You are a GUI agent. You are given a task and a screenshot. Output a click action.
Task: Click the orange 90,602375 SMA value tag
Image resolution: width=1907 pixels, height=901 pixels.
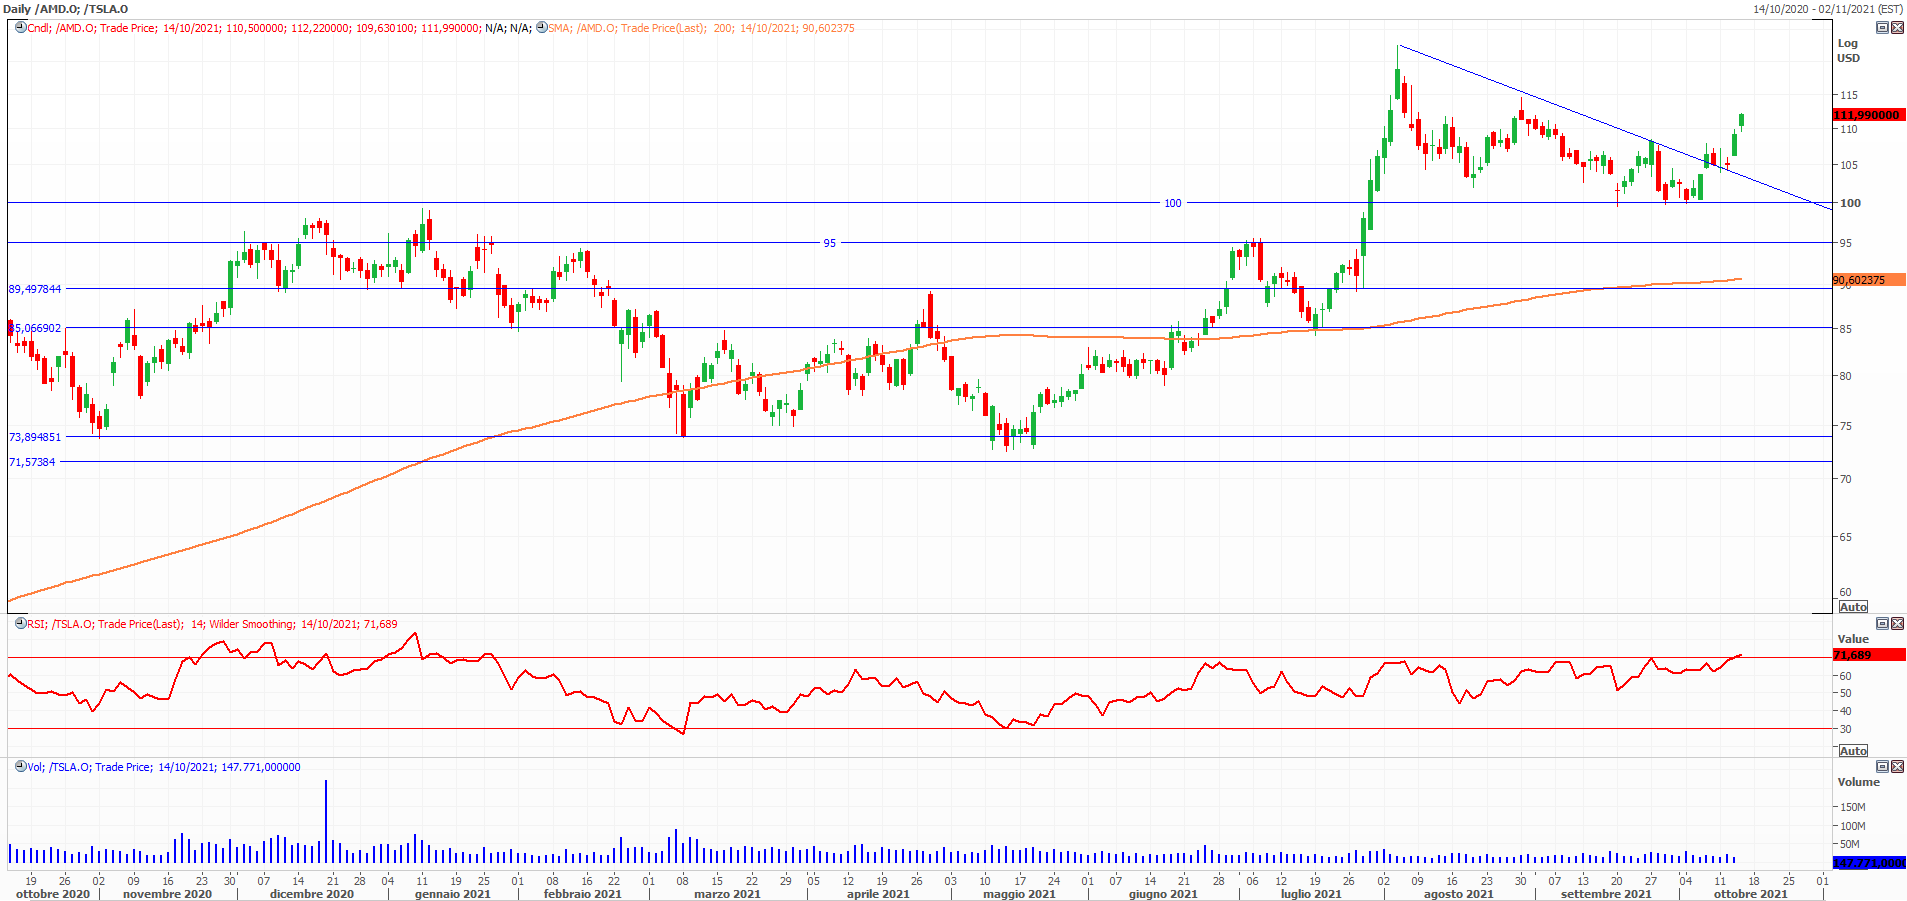click(1859, 280)
